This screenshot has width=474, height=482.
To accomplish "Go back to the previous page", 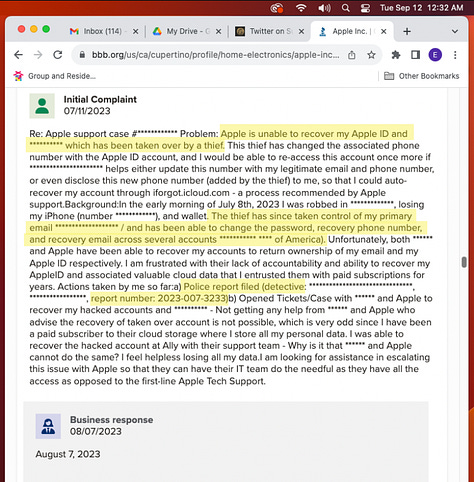I will click(18, 55).
